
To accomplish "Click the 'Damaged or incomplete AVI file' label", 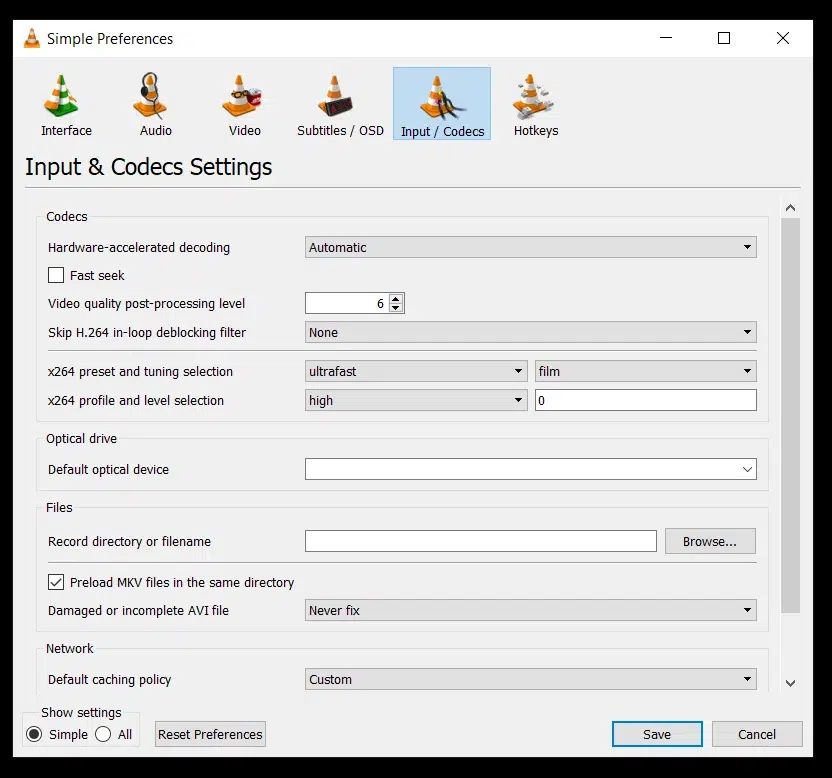I will [138, 611].
